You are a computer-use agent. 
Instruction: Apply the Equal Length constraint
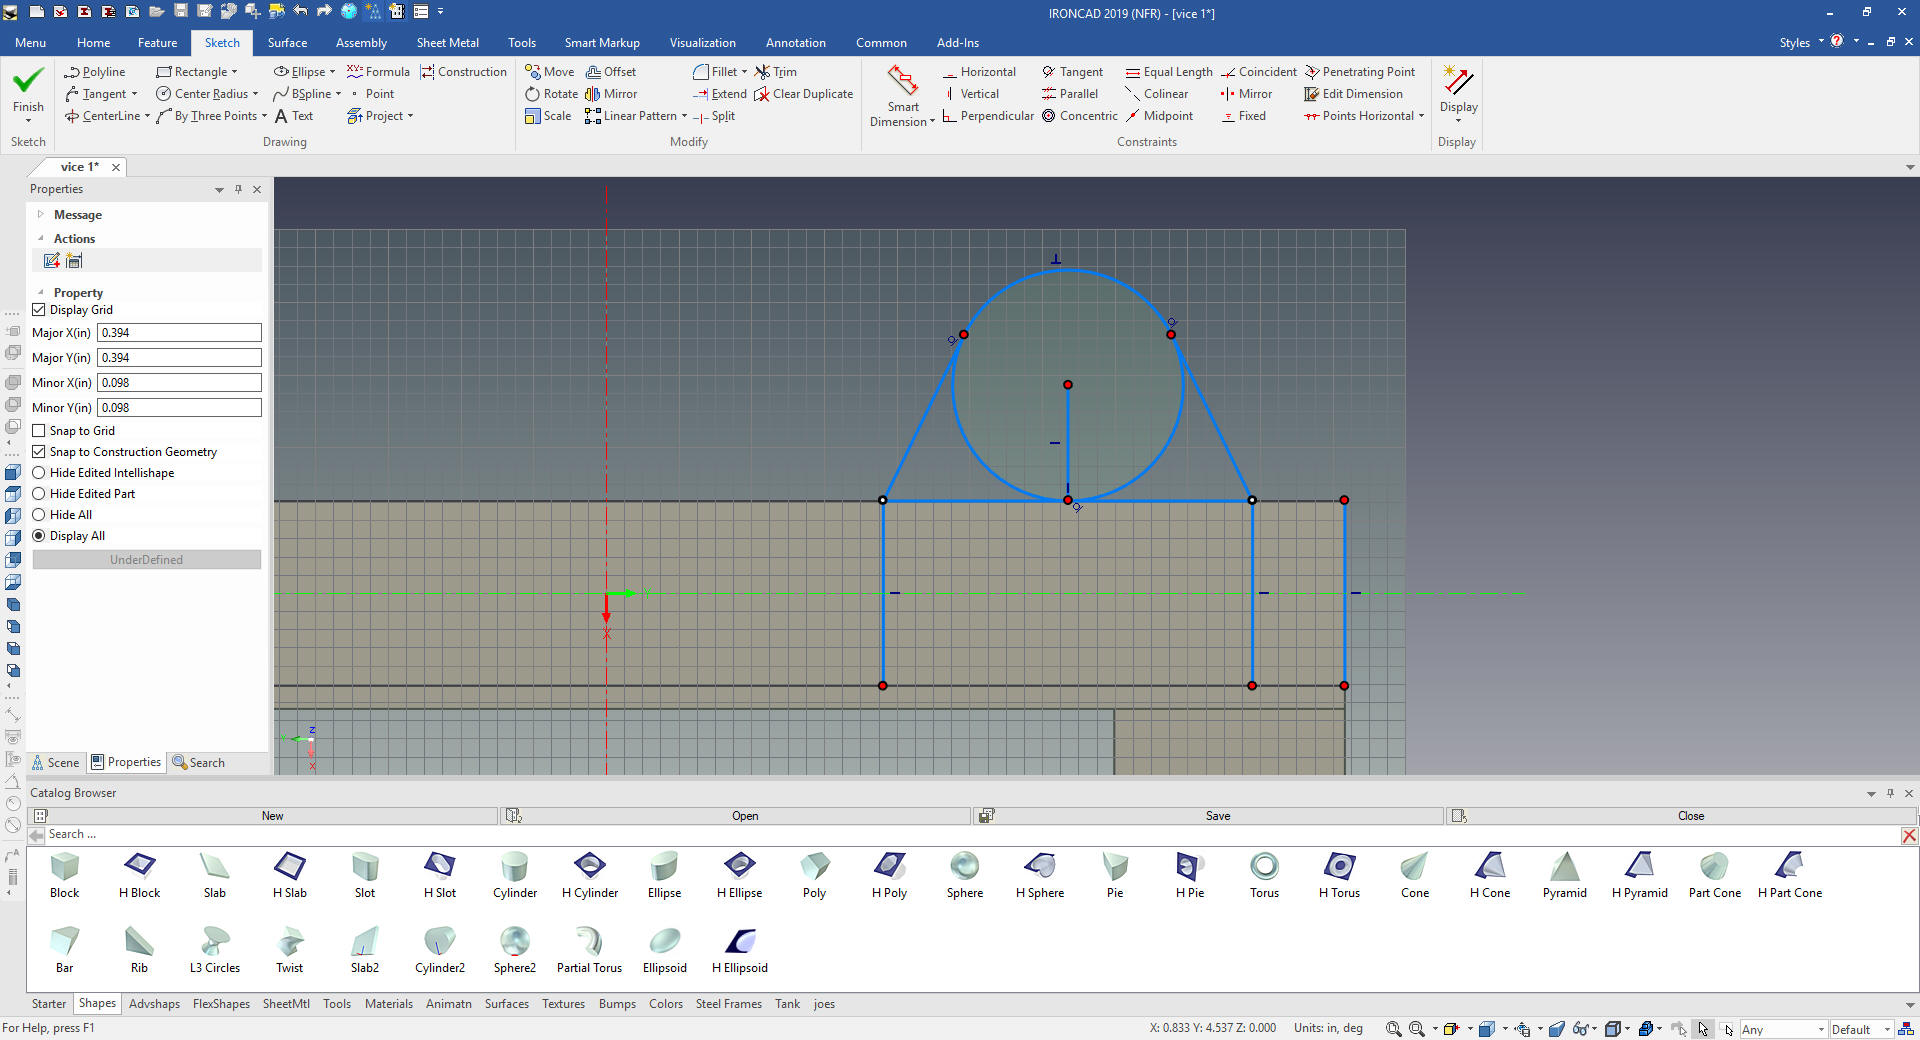1169,72
